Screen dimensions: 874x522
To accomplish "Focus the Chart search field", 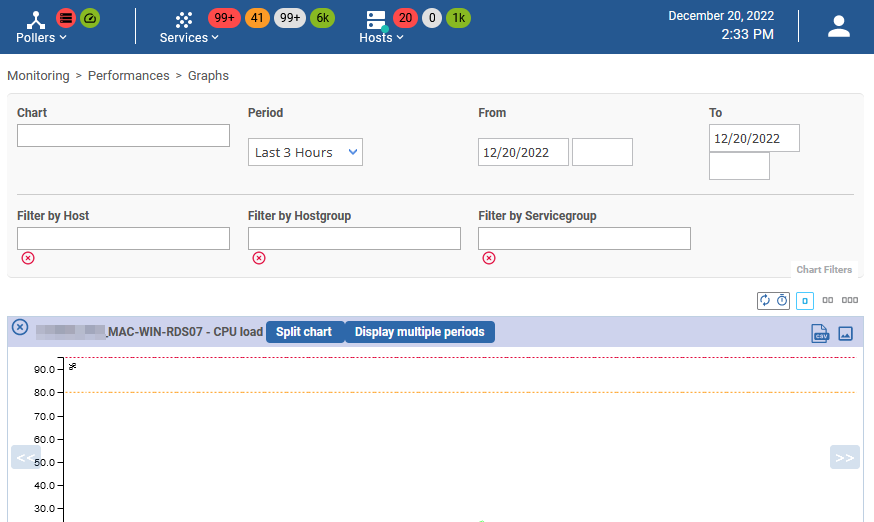I will 123,136.
